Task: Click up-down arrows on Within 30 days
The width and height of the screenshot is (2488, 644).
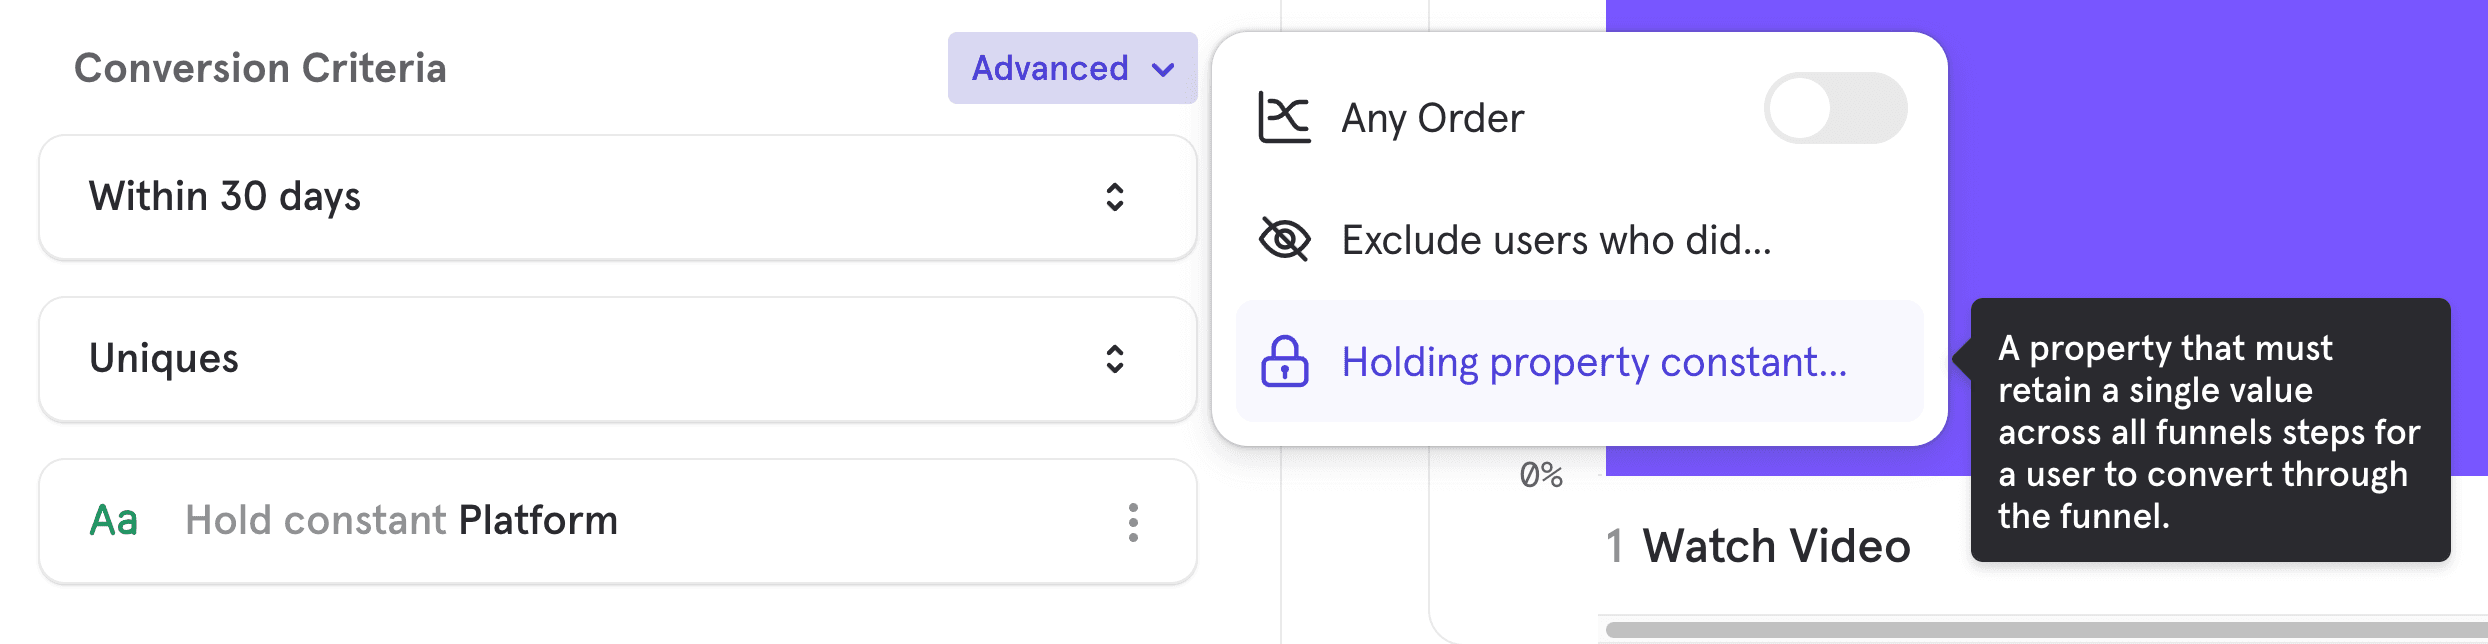Action: (x=1114, y=197)
